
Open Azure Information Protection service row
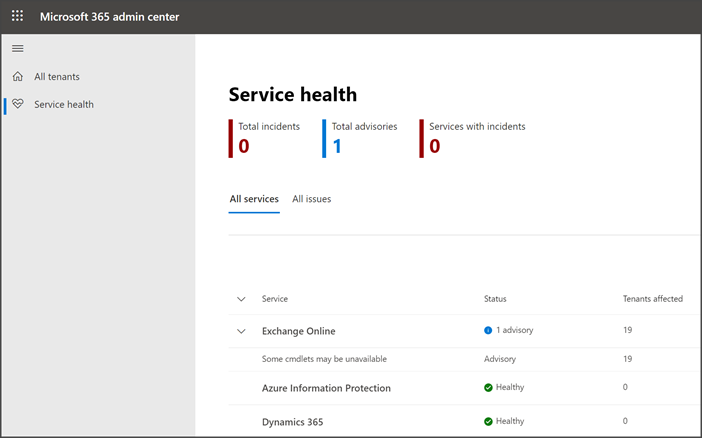326,388
